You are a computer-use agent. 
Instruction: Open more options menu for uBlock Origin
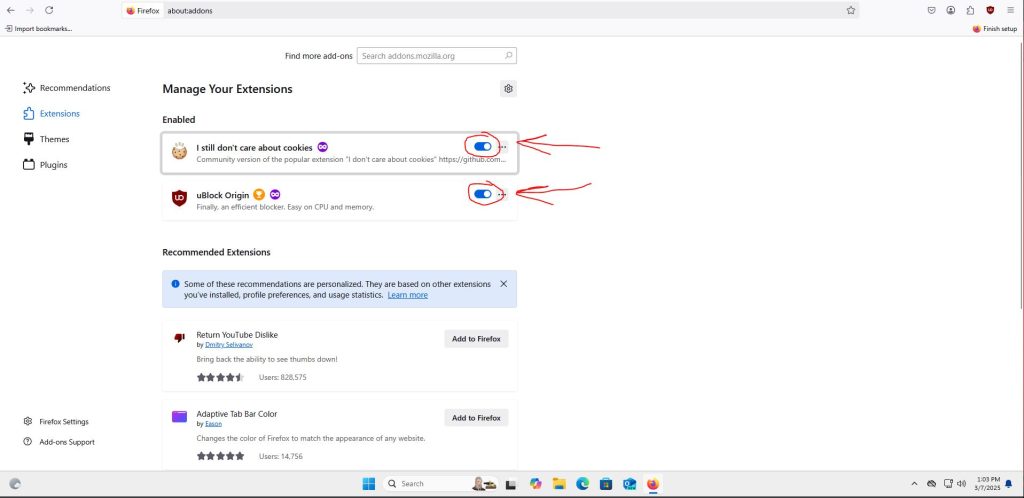[x=502, y=194]
